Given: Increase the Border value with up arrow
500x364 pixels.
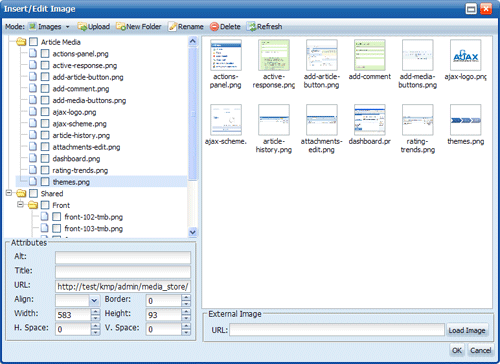Looking at the screenshot, I should [x=186, y=298].
